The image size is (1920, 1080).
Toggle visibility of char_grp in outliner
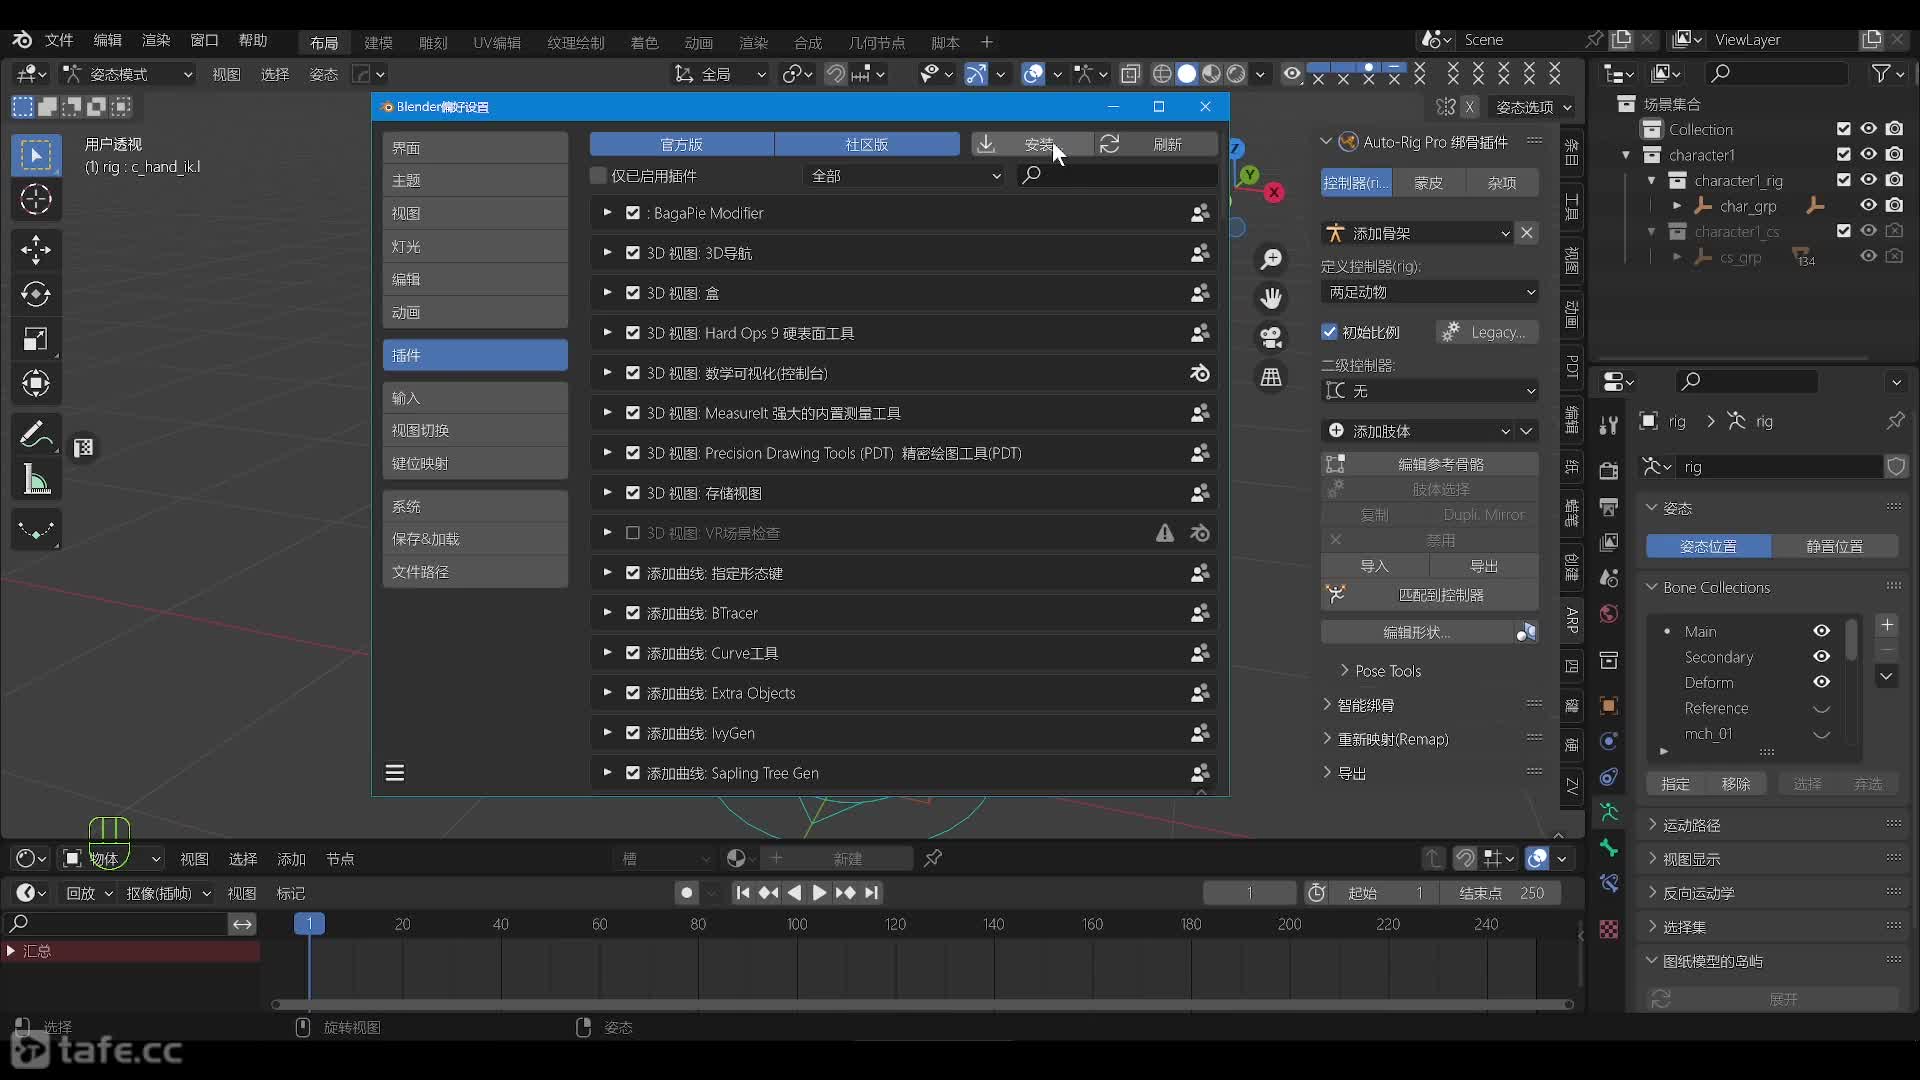pyautogui.click(x=1868, y=205)
